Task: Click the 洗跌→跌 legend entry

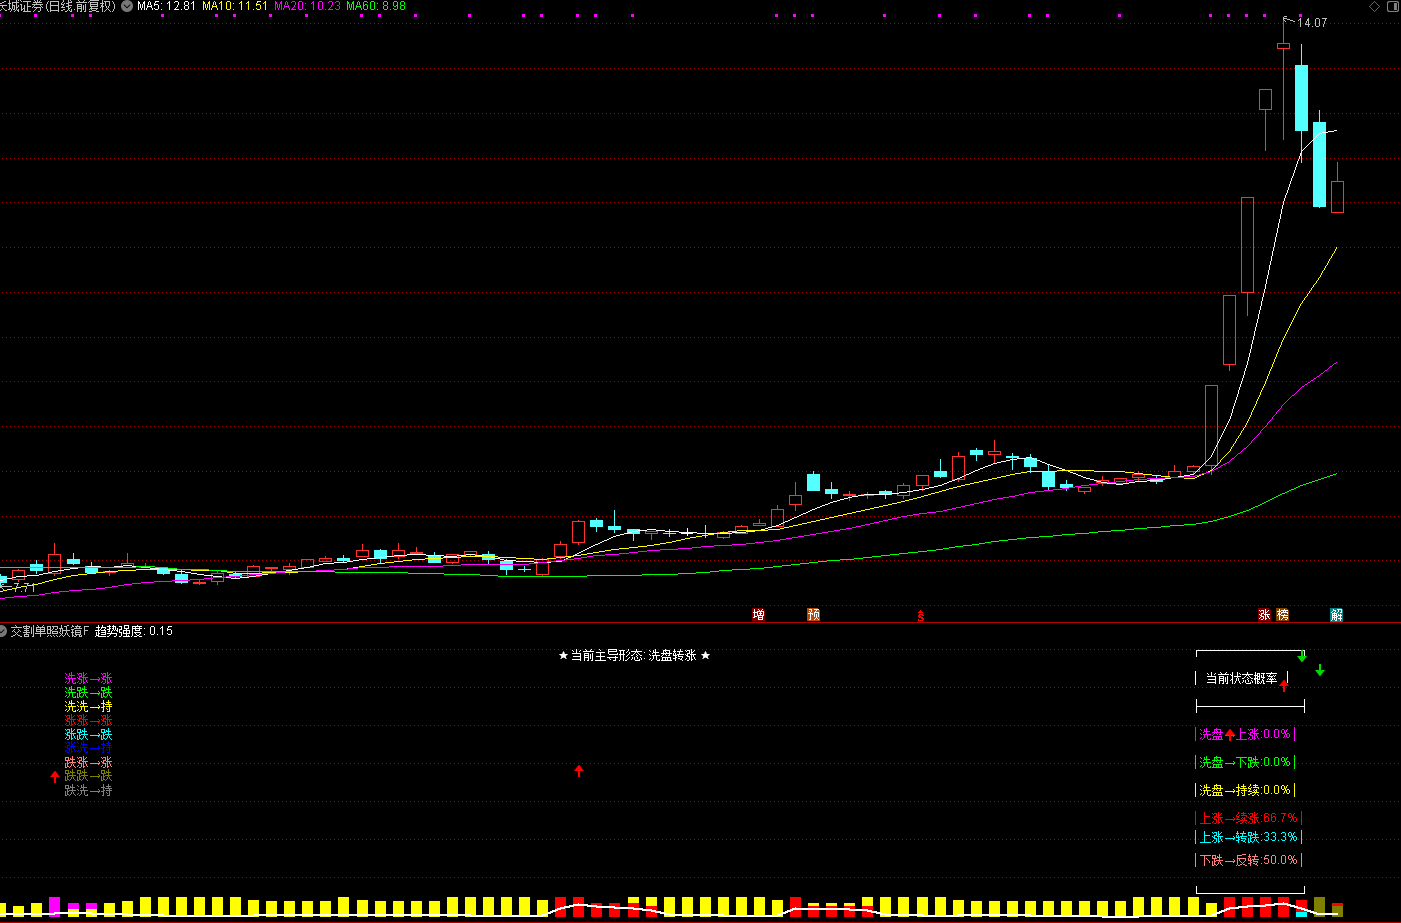Action: (88, 692)
